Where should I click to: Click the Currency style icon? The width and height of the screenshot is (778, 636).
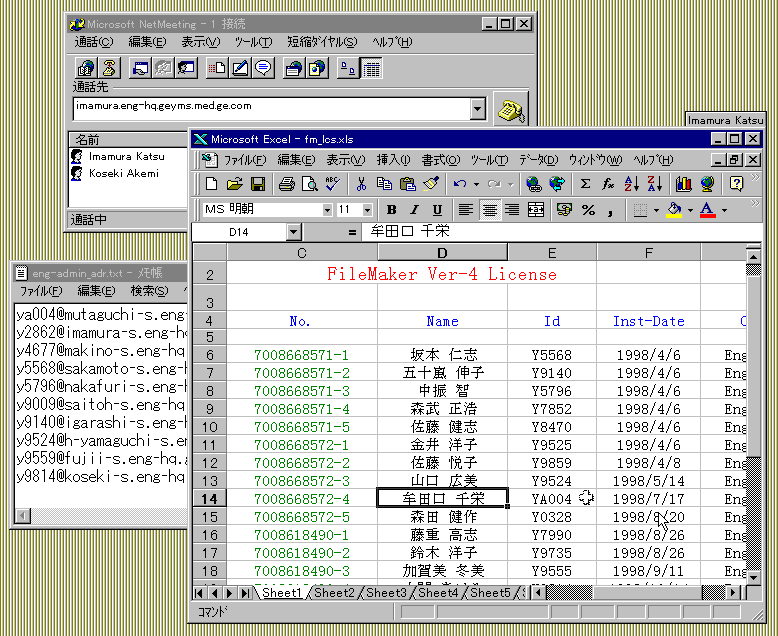pyautogui.click(x=564, y=210)
